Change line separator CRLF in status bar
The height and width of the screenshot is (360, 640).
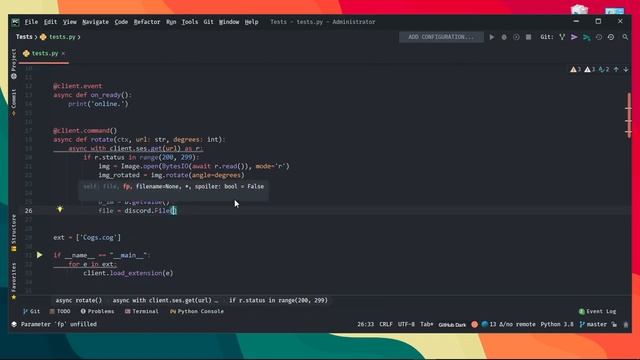[x=386, y=324]
